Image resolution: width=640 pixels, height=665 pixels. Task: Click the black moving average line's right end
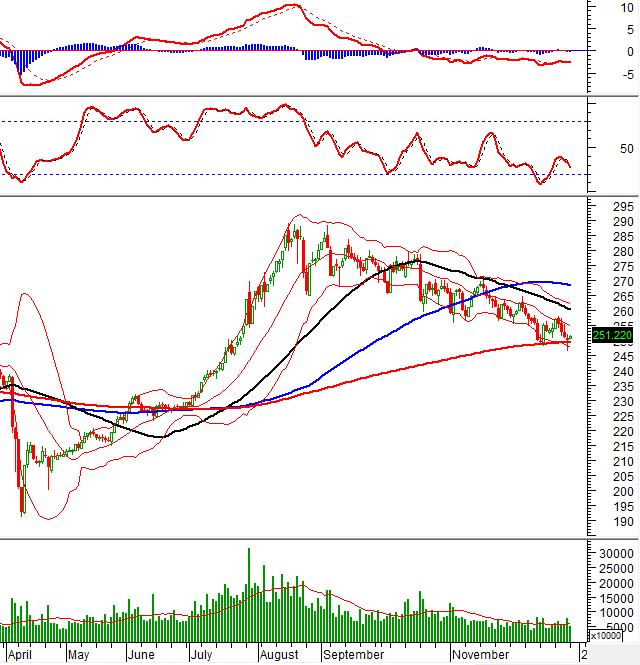(x=570, y=309)
